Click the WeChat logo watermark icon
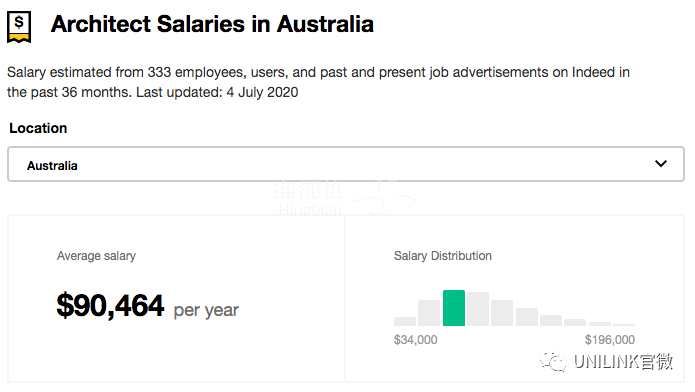This screenshot has width=695, height=392. point(553,361)
